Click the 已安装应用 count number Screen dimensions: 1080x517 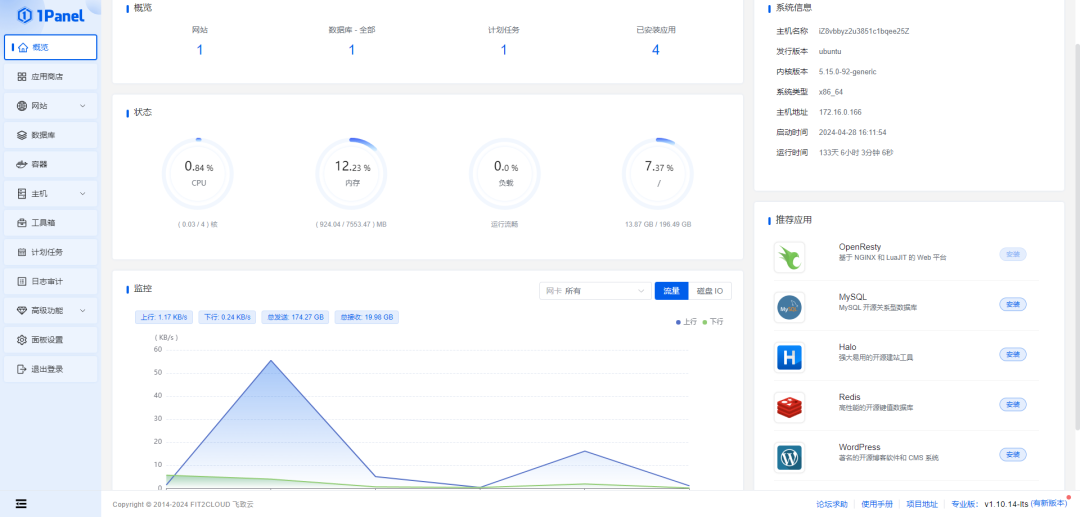click(x=655, y=50)
